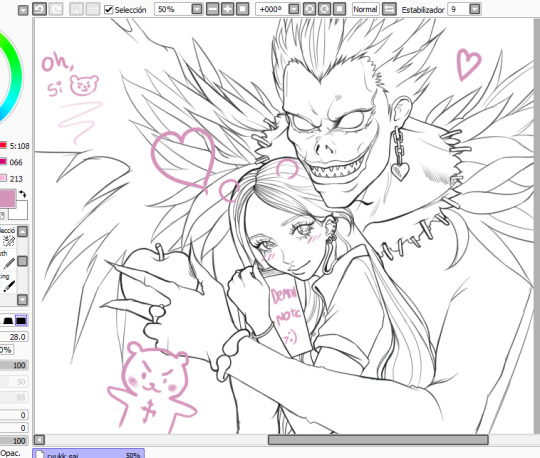Adjust the density slider showing 100
This screenshot has width=540, height=458.
(14, 365)
